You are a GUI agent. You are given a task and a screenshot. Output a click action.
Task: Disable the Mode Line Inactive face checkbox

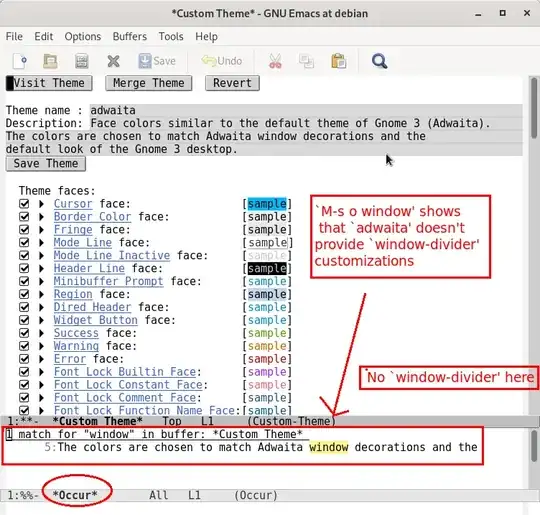pos(24,255)
